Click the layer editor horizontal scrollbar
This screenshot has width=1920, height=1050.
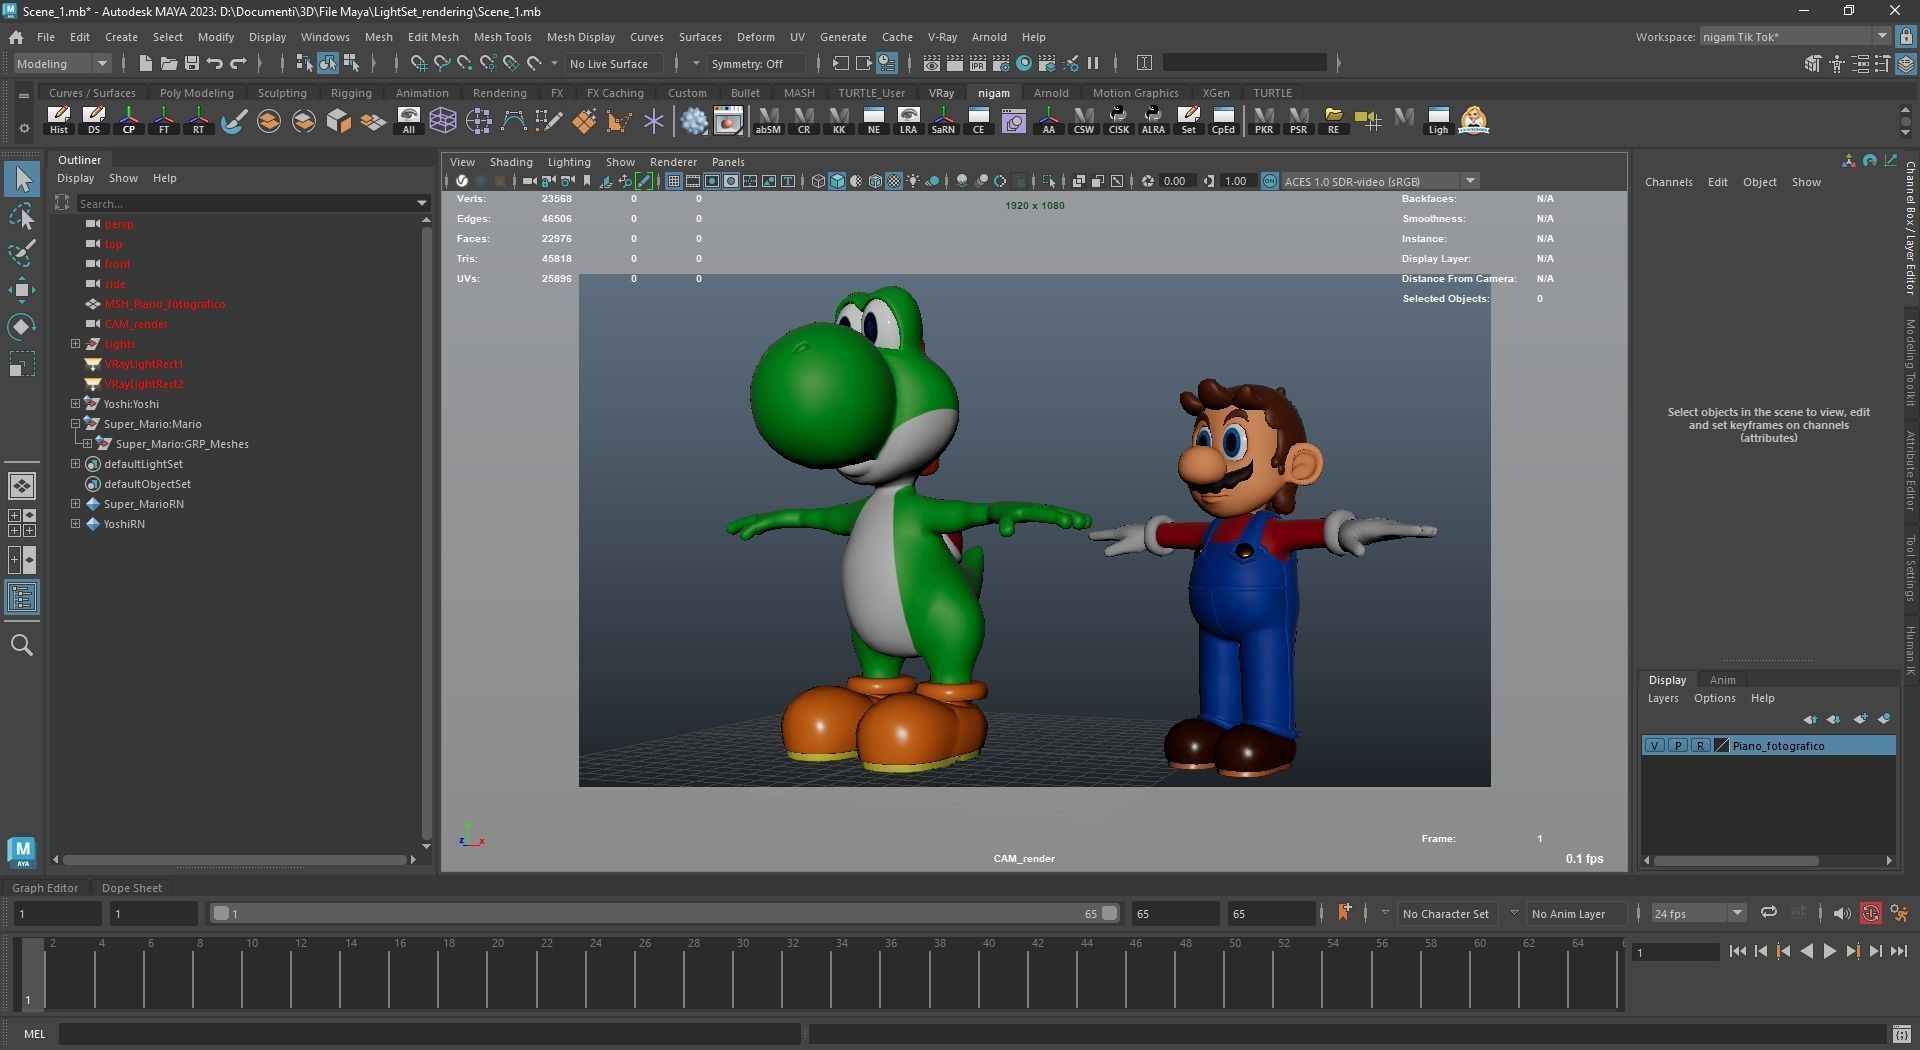click(1736, 860)
